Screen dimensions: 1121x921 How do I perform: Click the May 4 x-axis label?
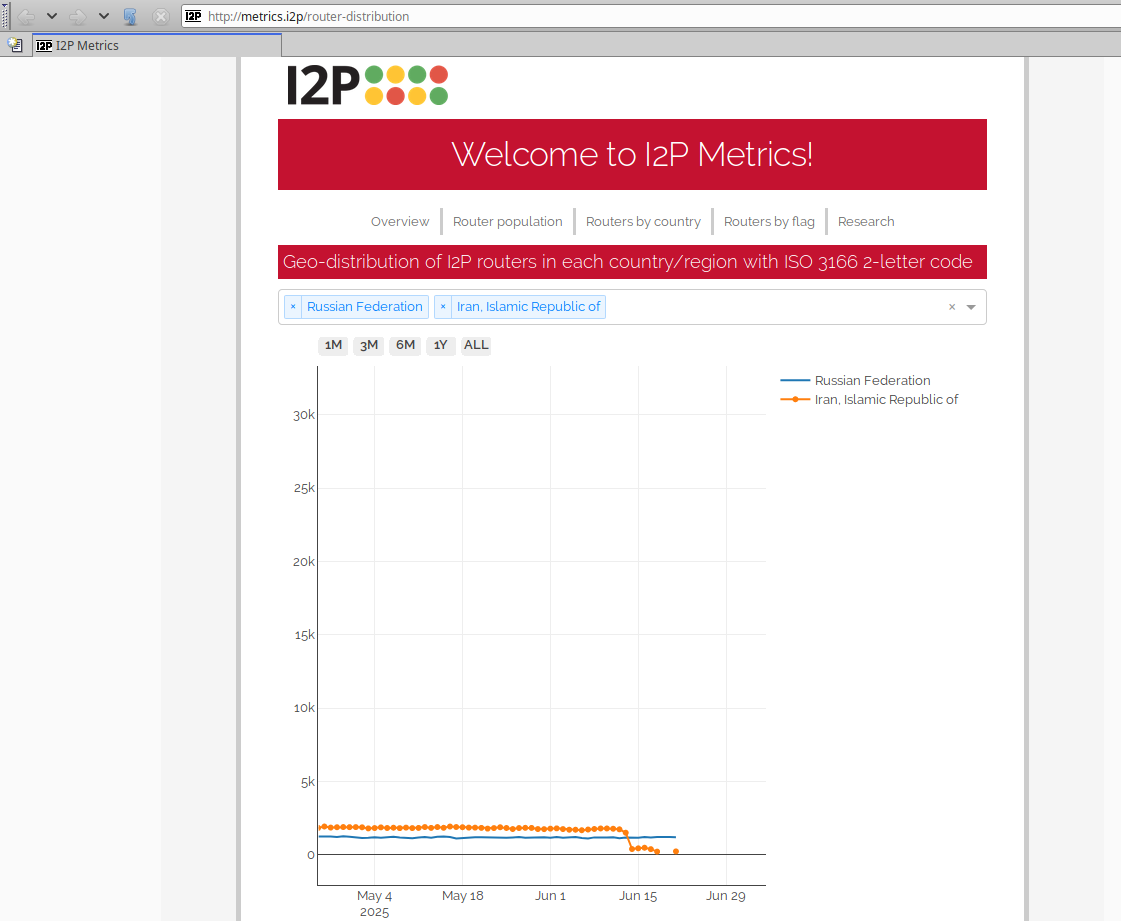[x=375, y=896]
